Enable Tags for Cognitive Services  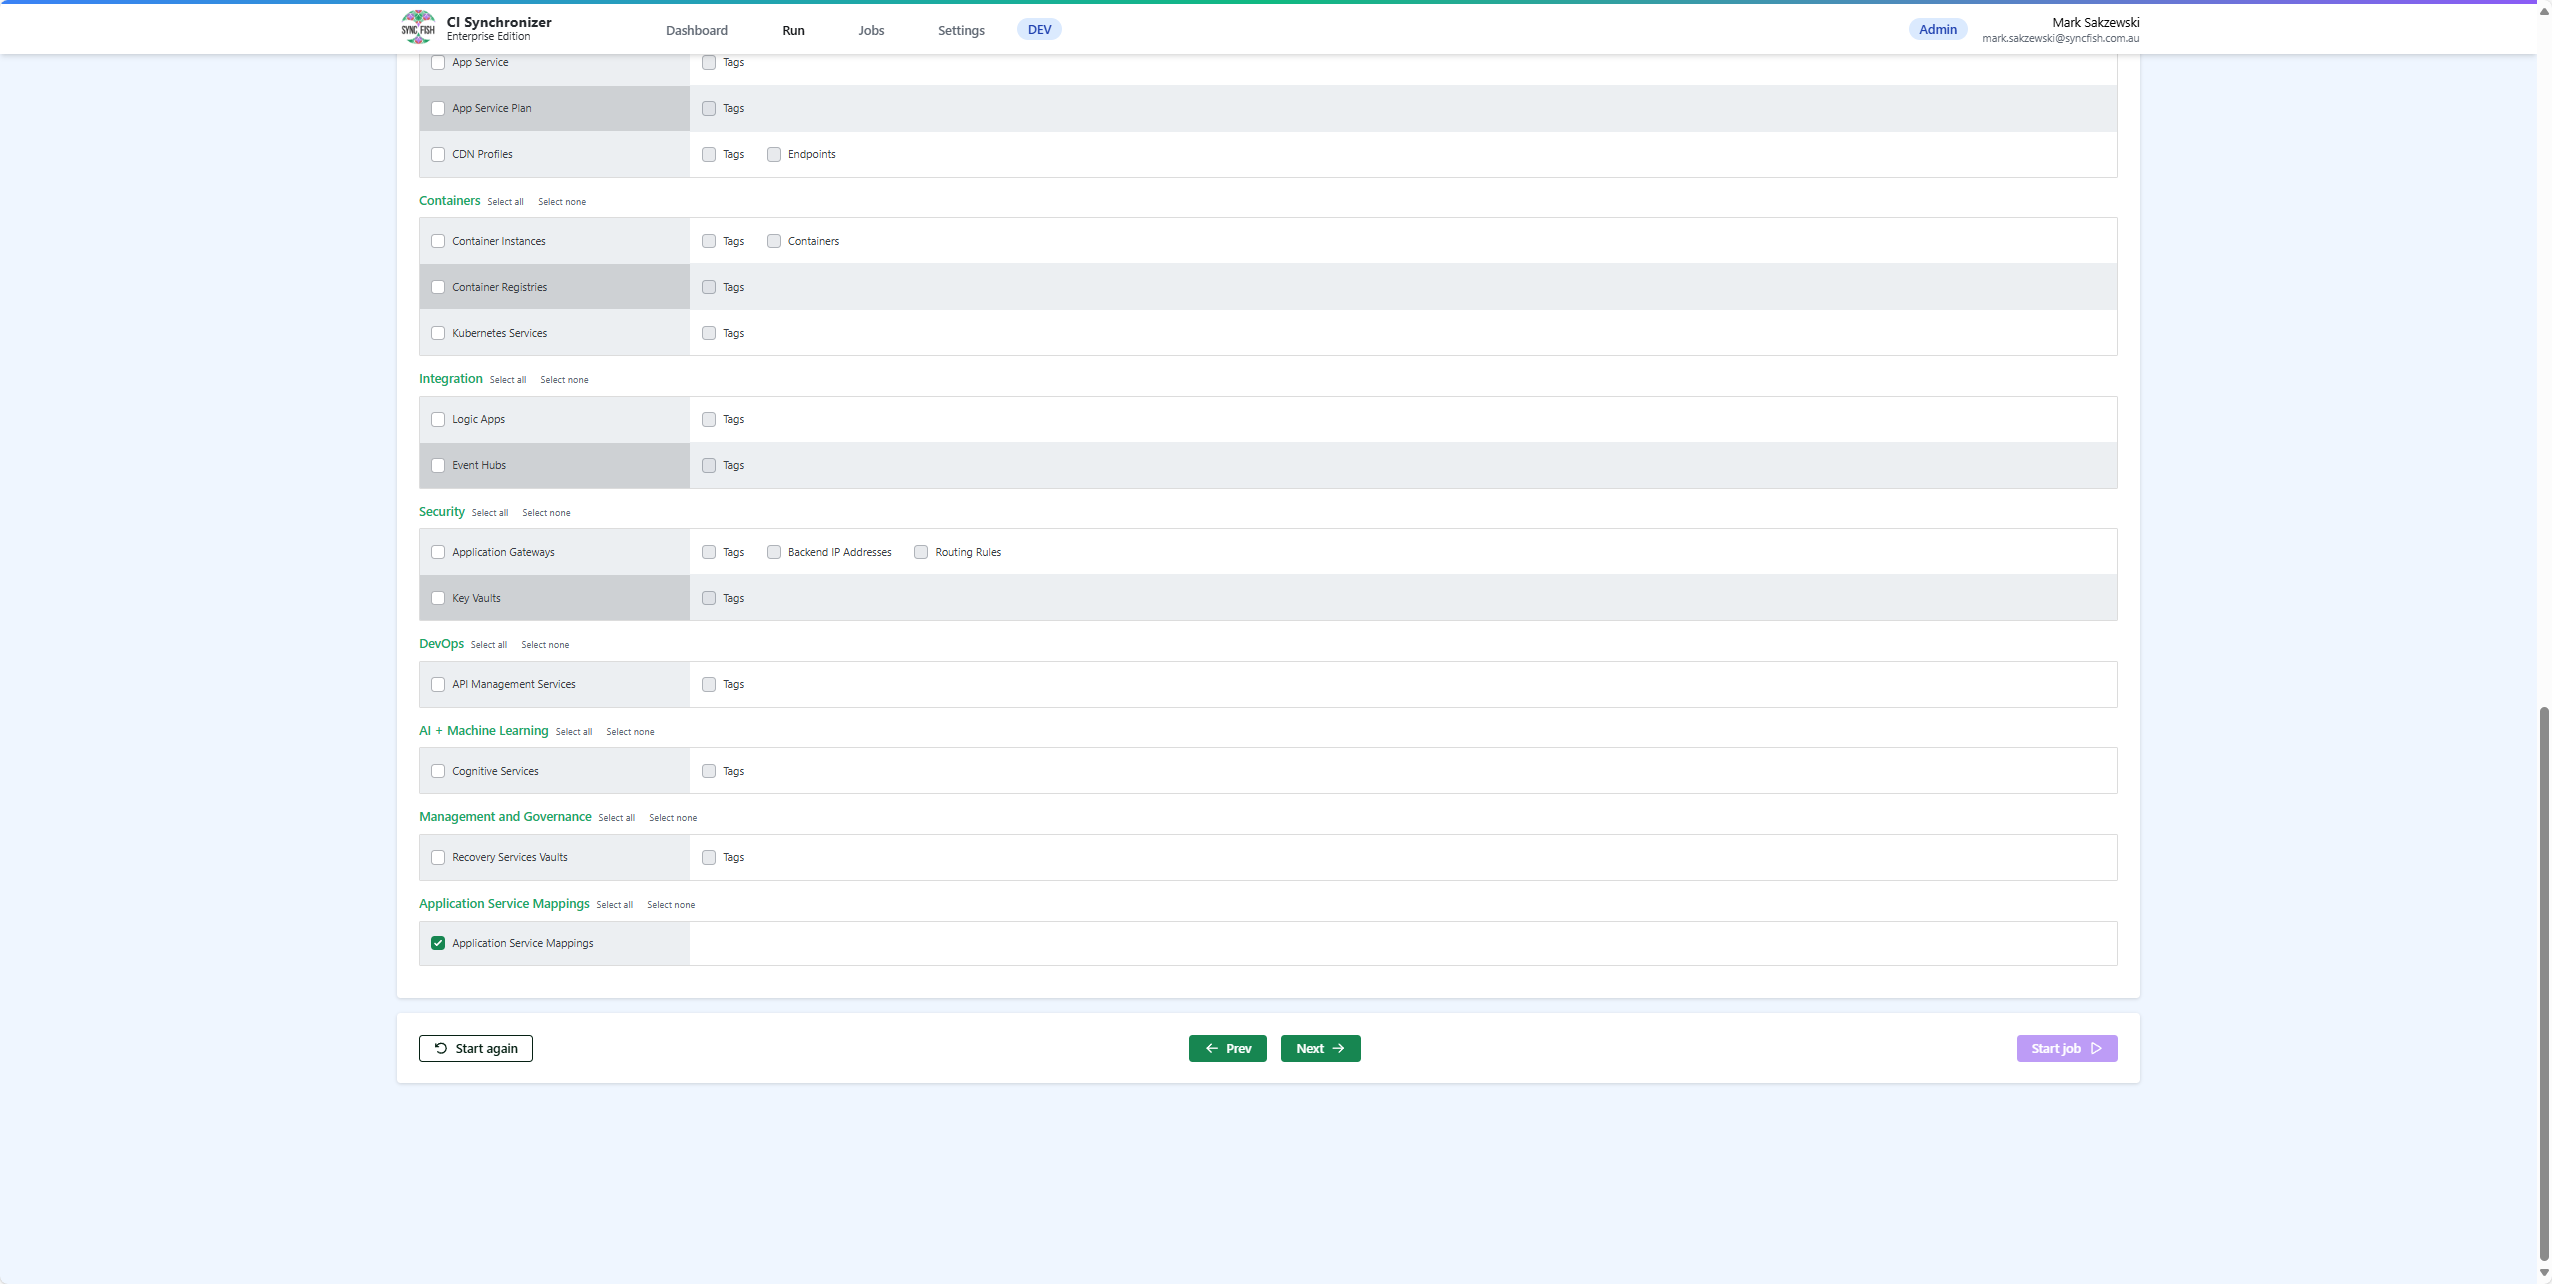[x=709, y=772]
